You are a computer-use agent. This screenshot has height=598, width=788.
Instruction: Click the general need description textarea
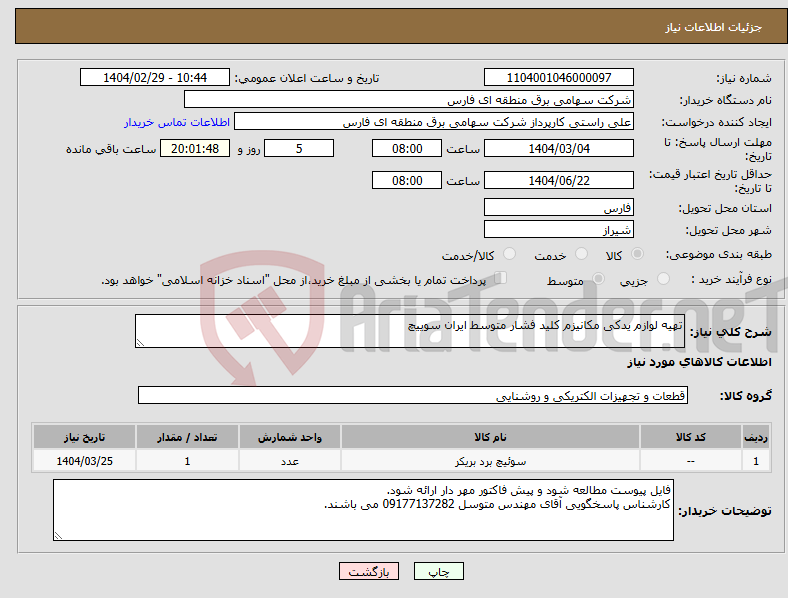tap(410, 331)
